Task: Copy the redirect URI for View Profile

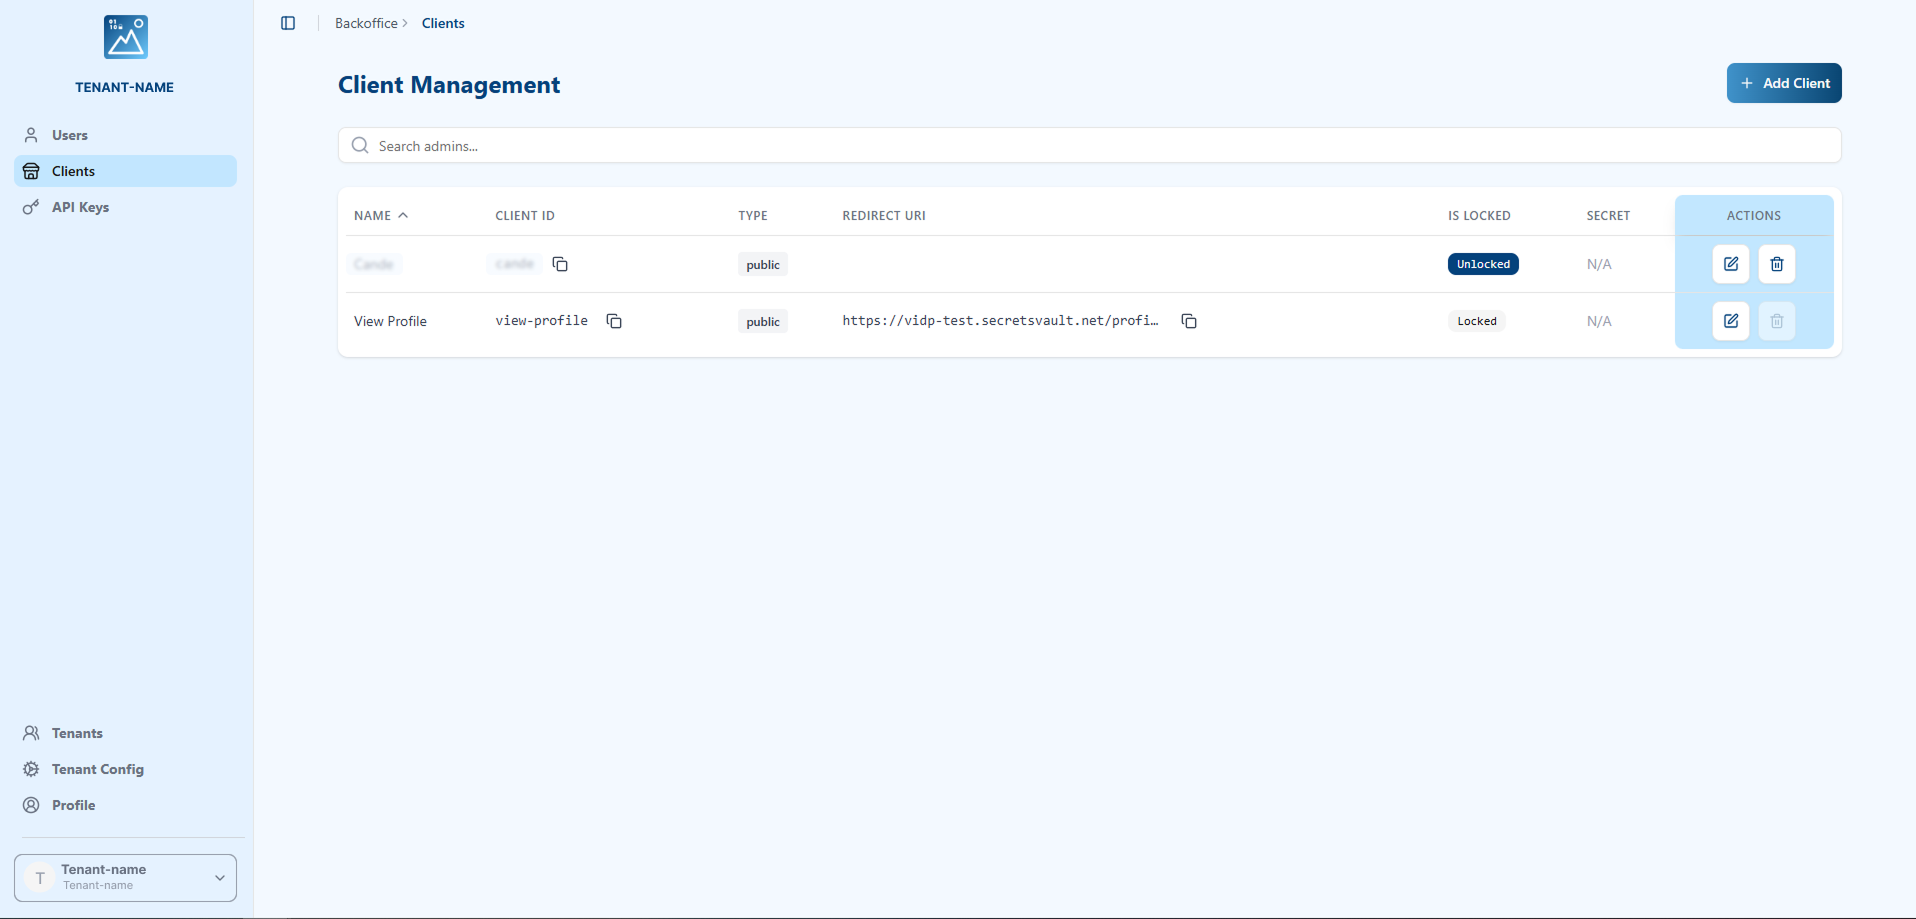Action: click(x=1189, y=321)
